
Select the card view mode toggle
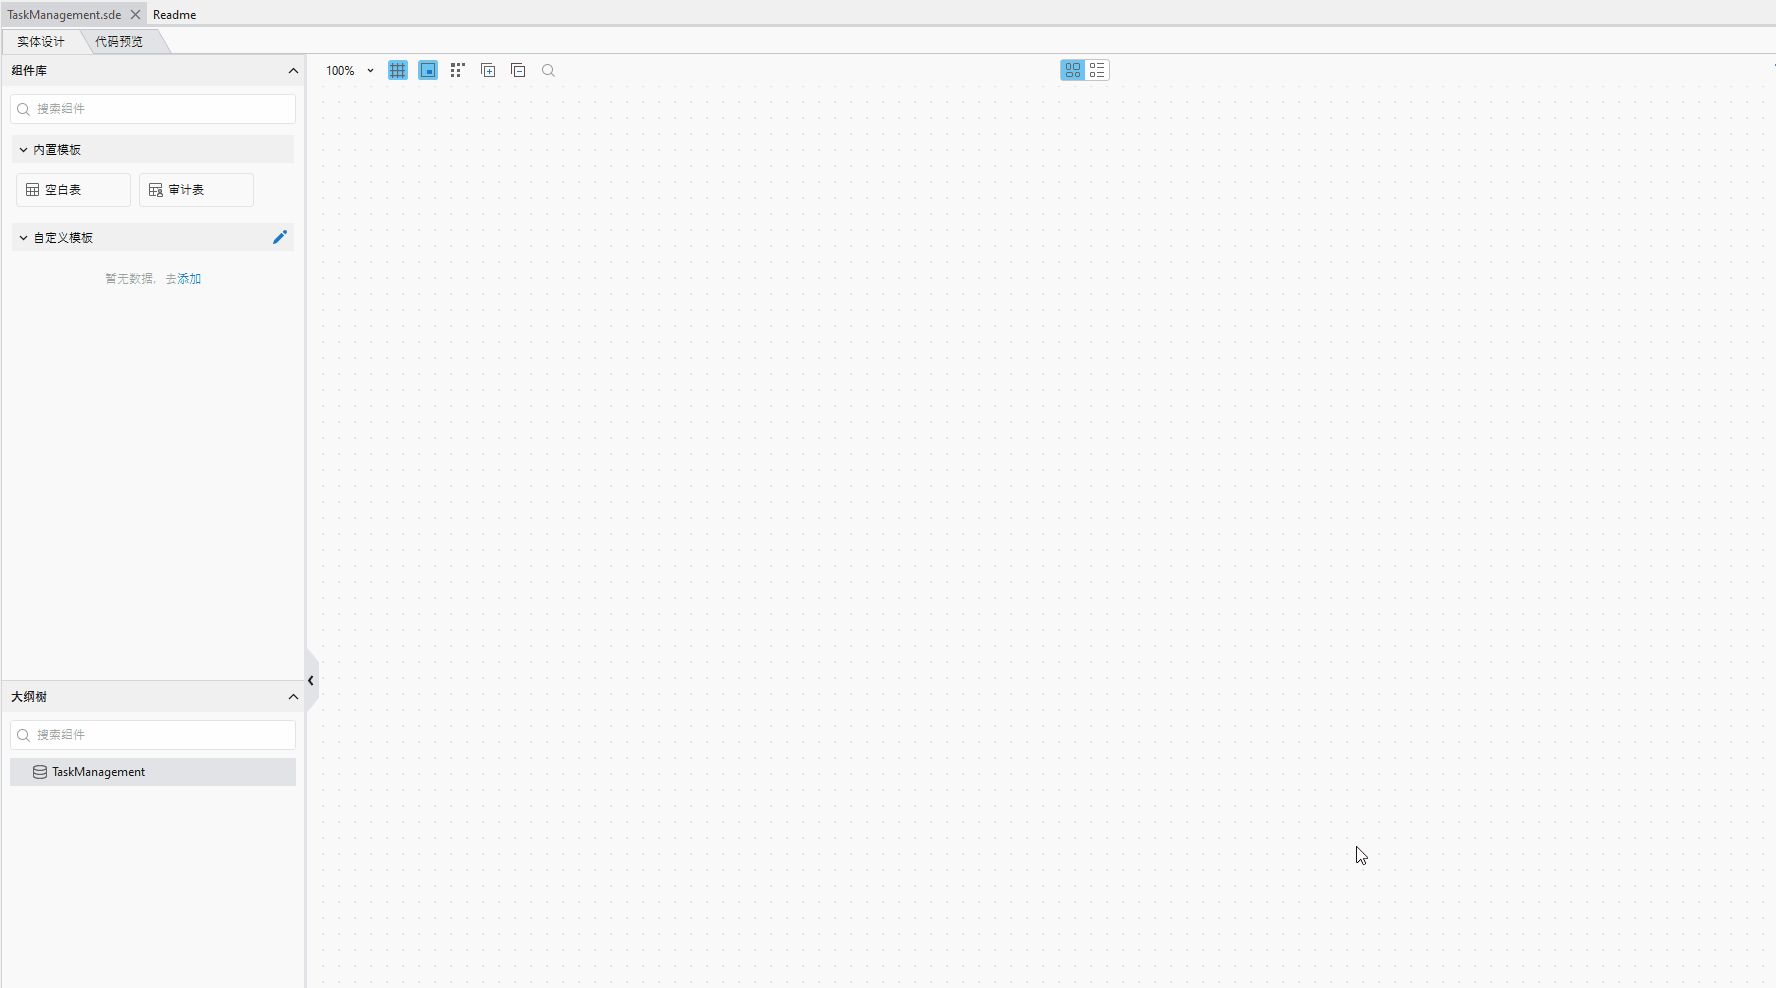click(1072, 70)
